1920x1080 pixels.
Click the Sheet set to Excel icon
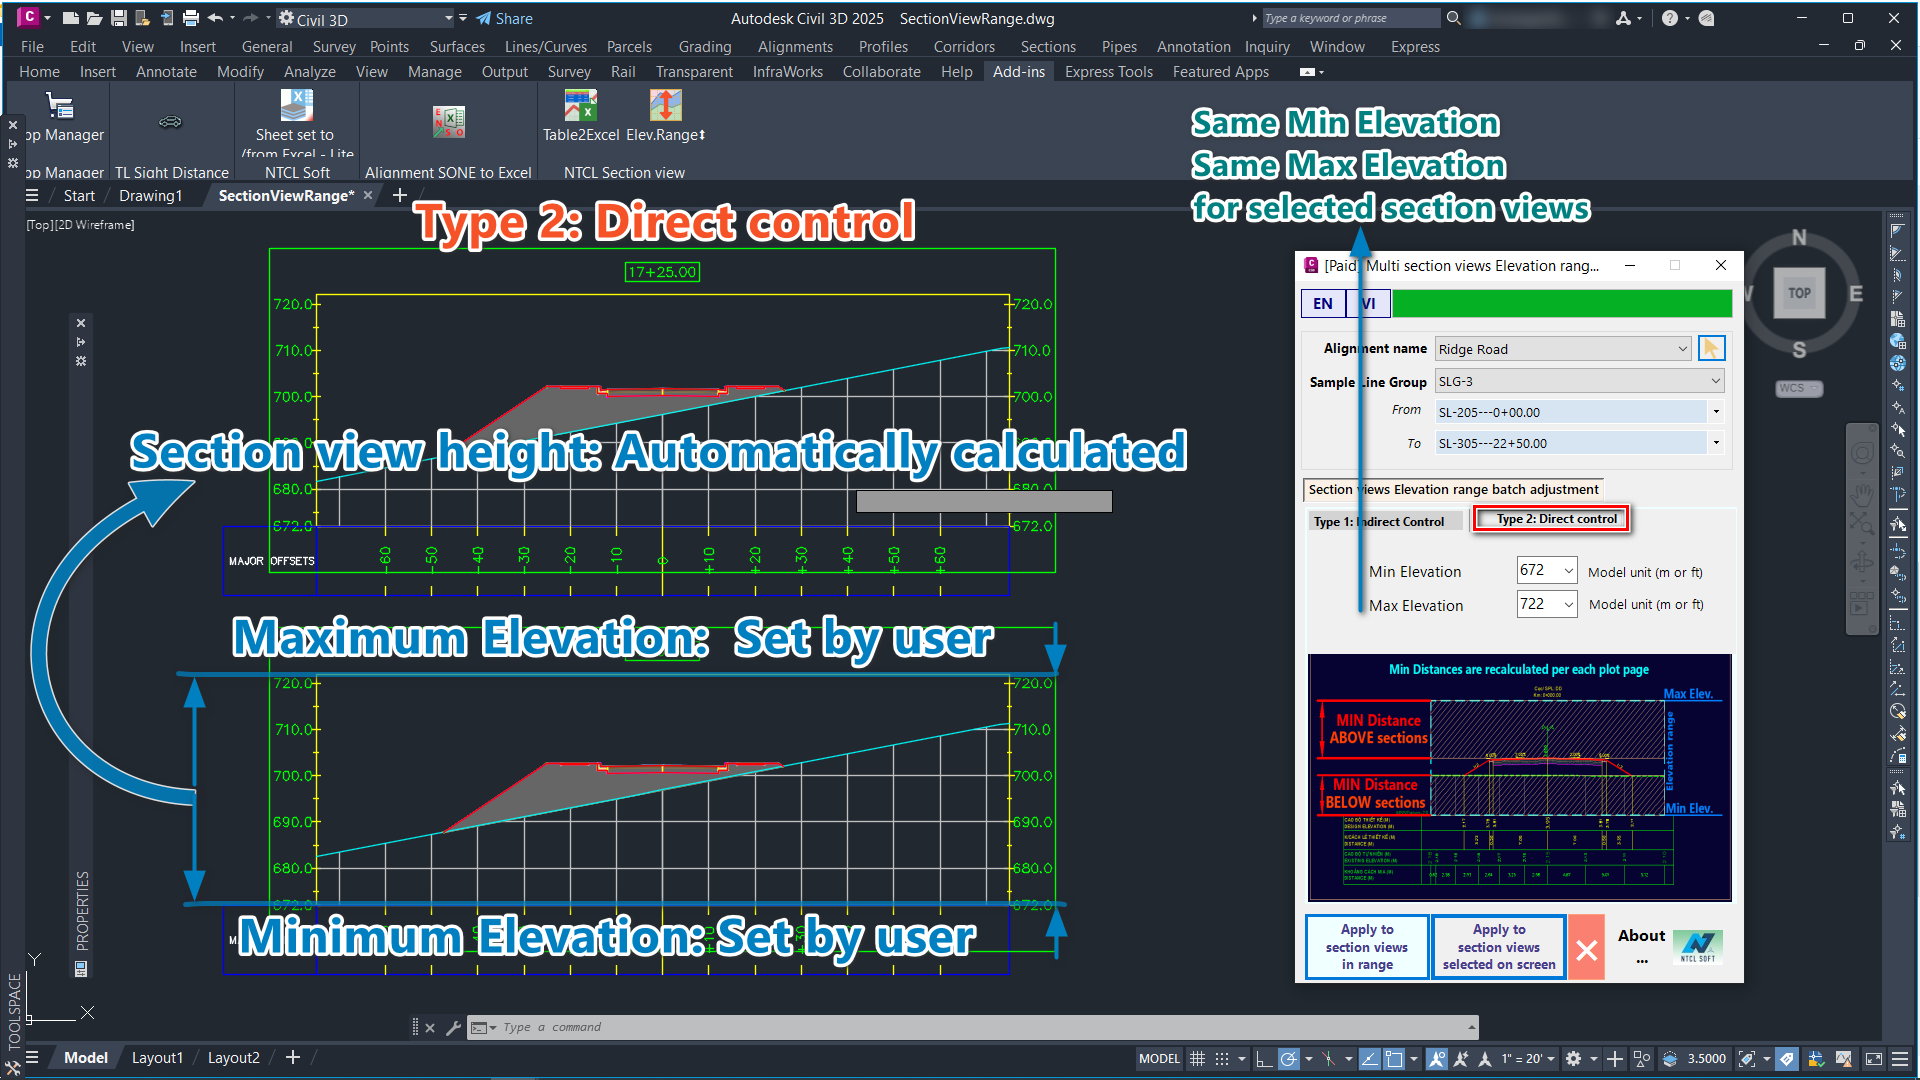point(296,106)
